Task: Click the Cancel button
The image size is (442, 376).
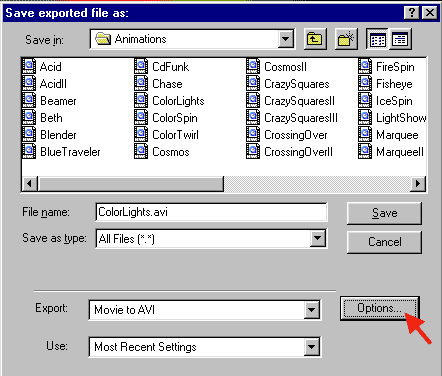Action: coord(384,242)
